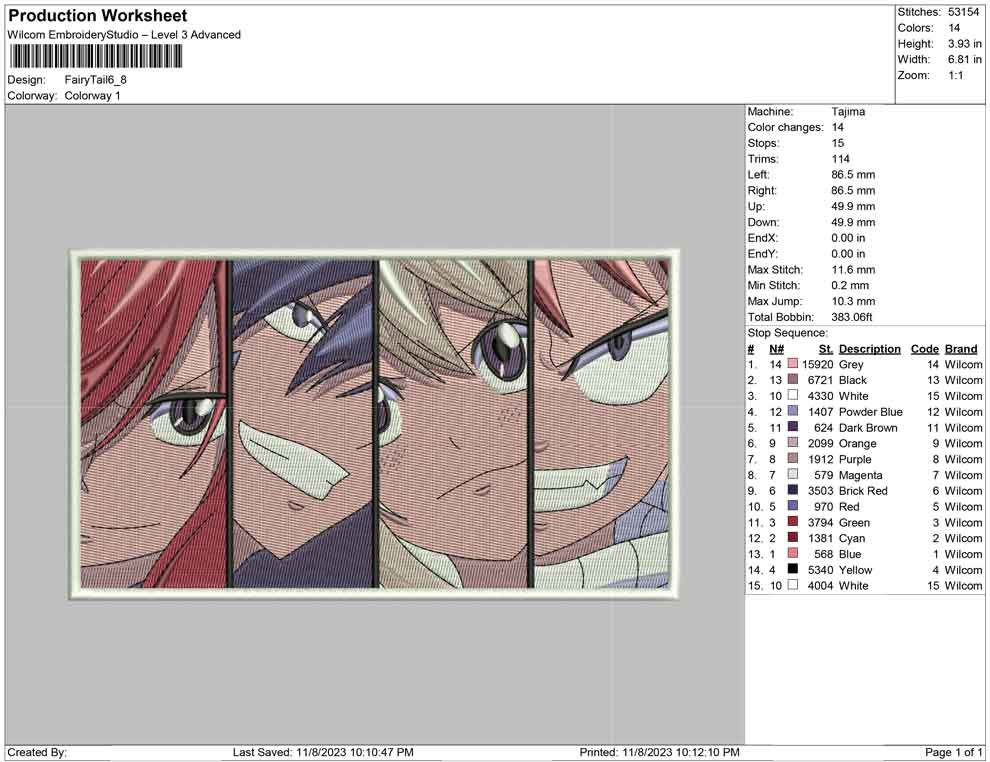Click the Brick Red color swatch

point(792,491)
